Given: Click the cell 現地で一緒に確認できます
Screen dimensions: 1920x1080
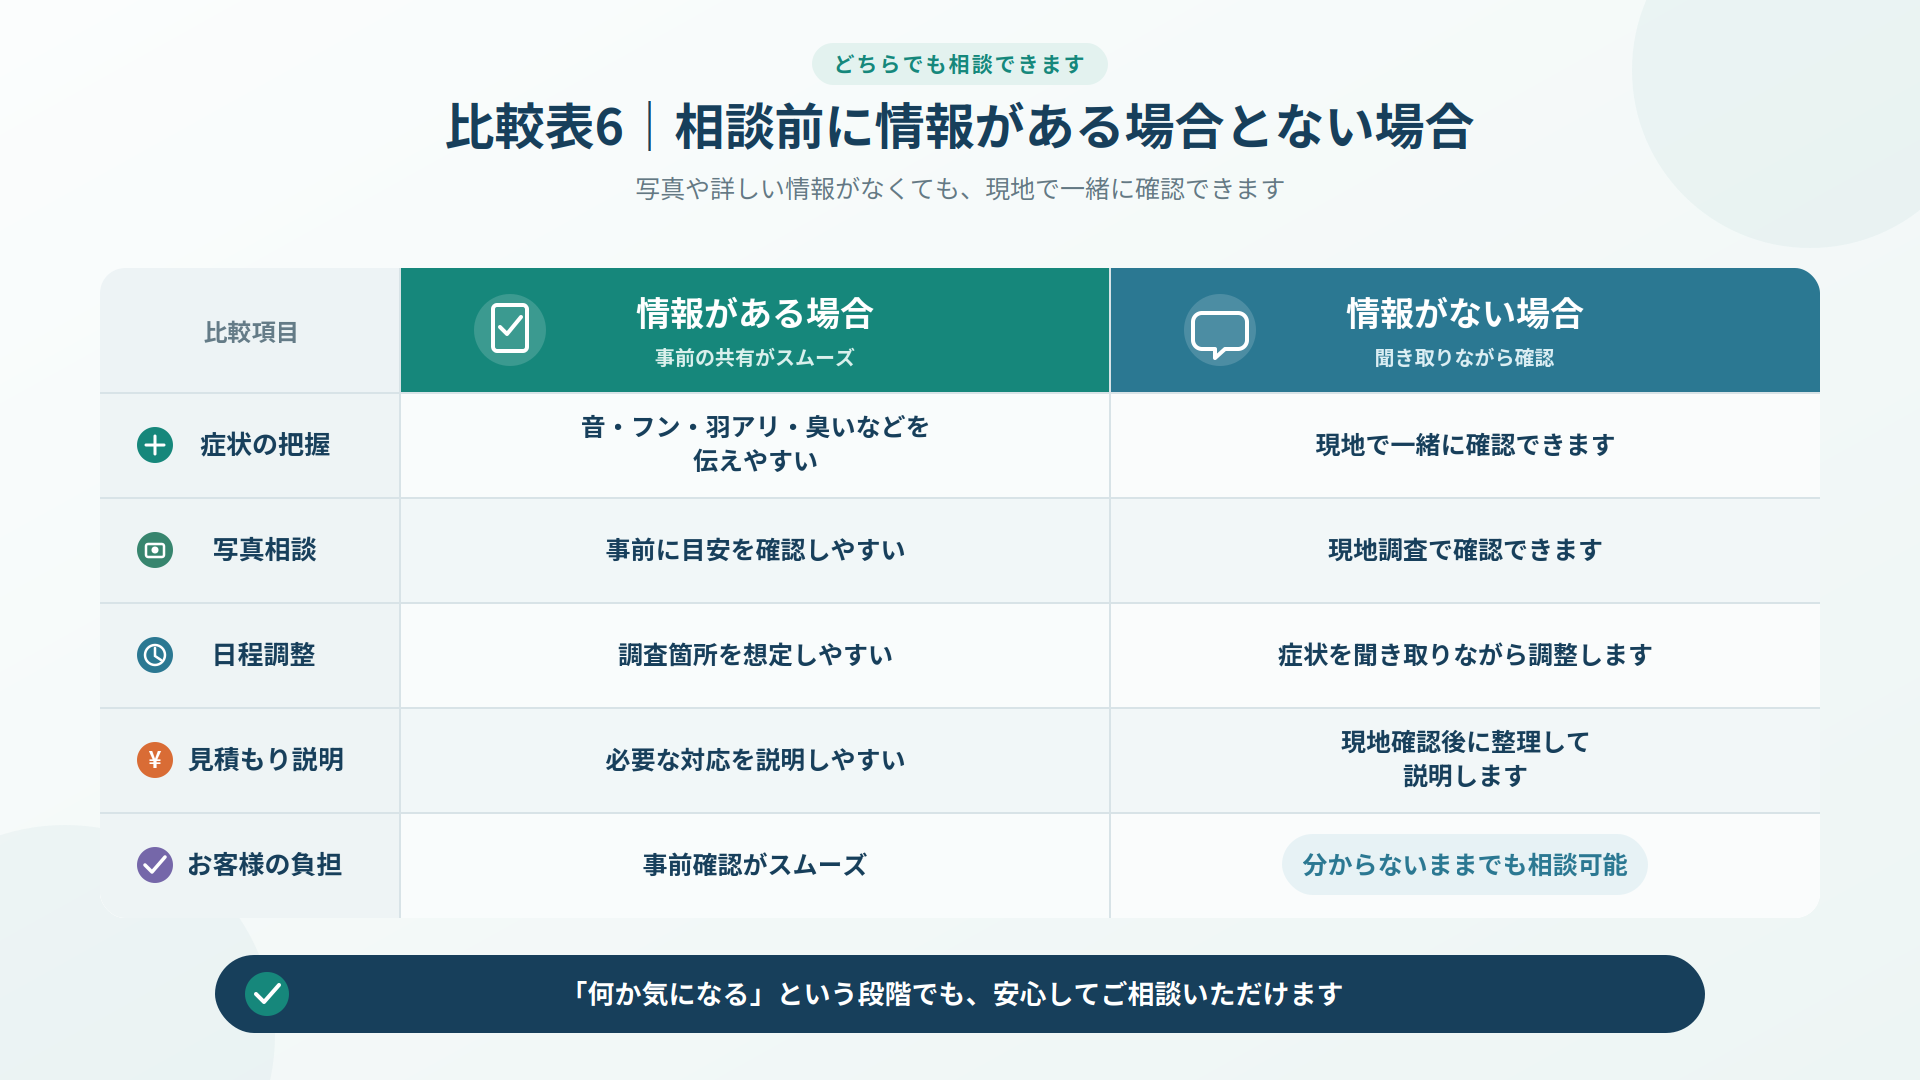Looking at the screenshot, I should click(1465, 445).
